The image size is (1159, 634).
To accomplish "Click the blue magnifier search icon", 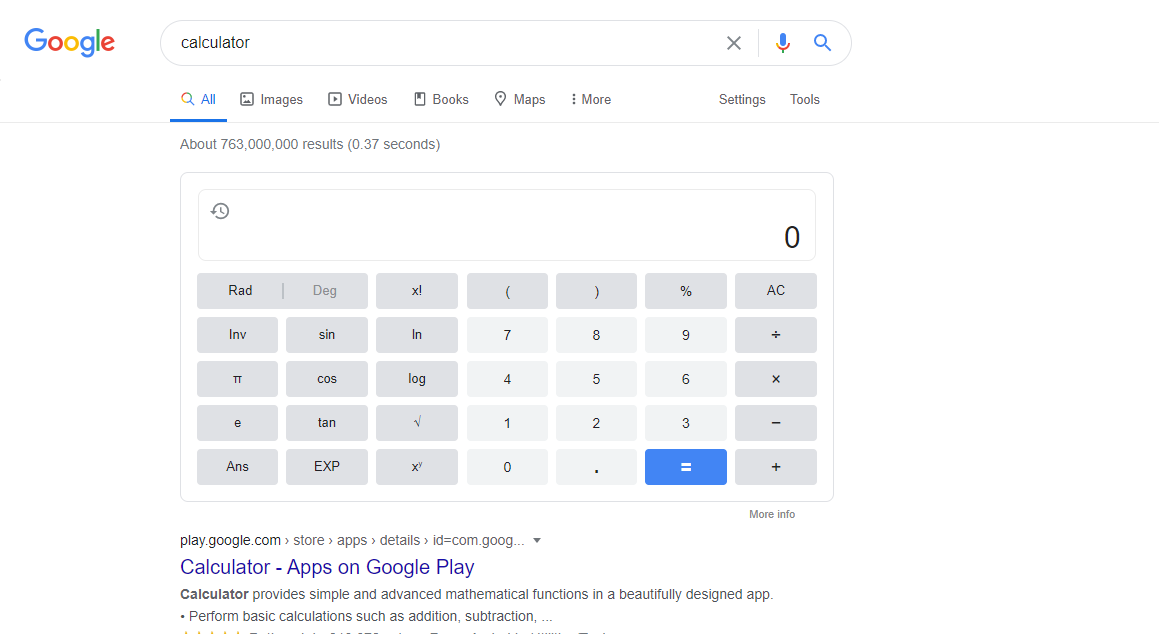I will click(822, 43).
